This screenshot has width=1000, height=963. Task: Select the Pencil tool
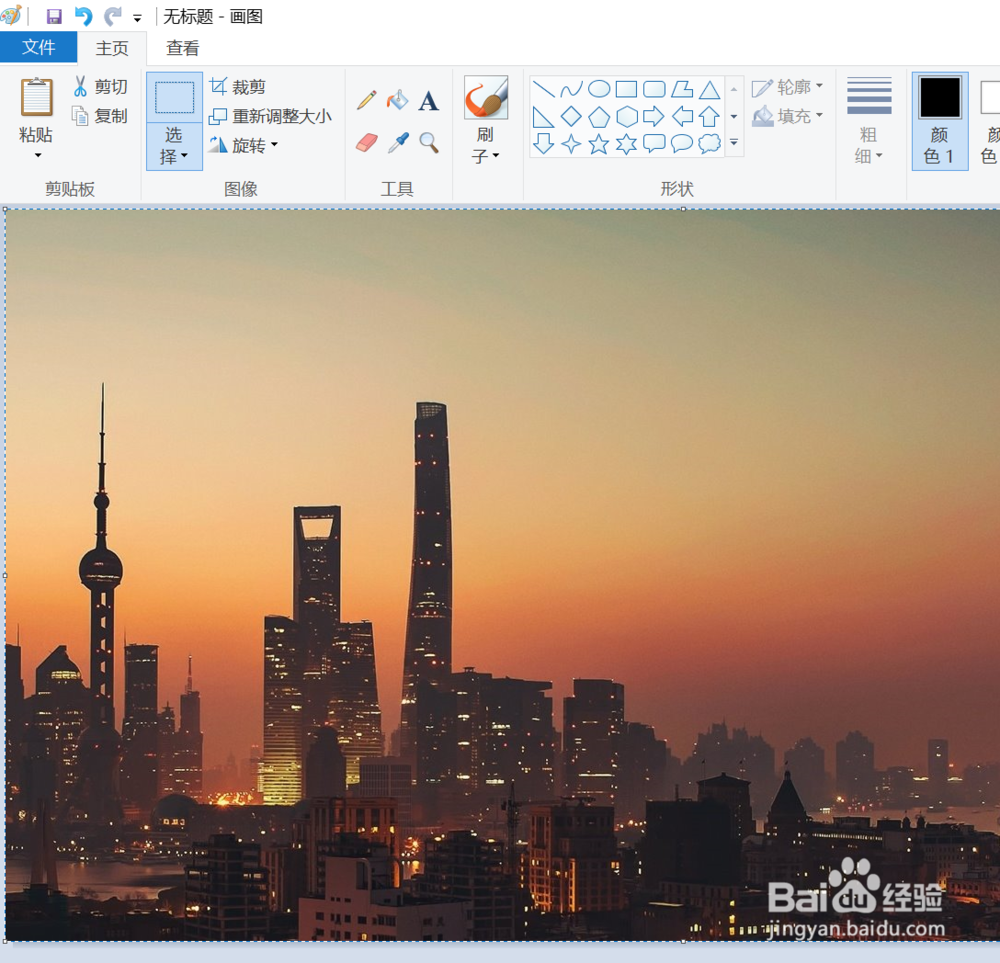367,100
